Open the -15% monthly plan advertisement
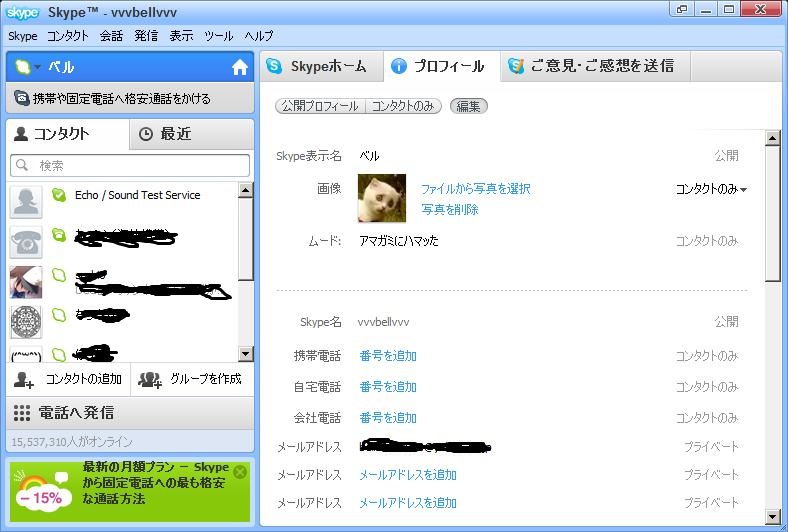This screenshot has width=788, height=532. 130,491
